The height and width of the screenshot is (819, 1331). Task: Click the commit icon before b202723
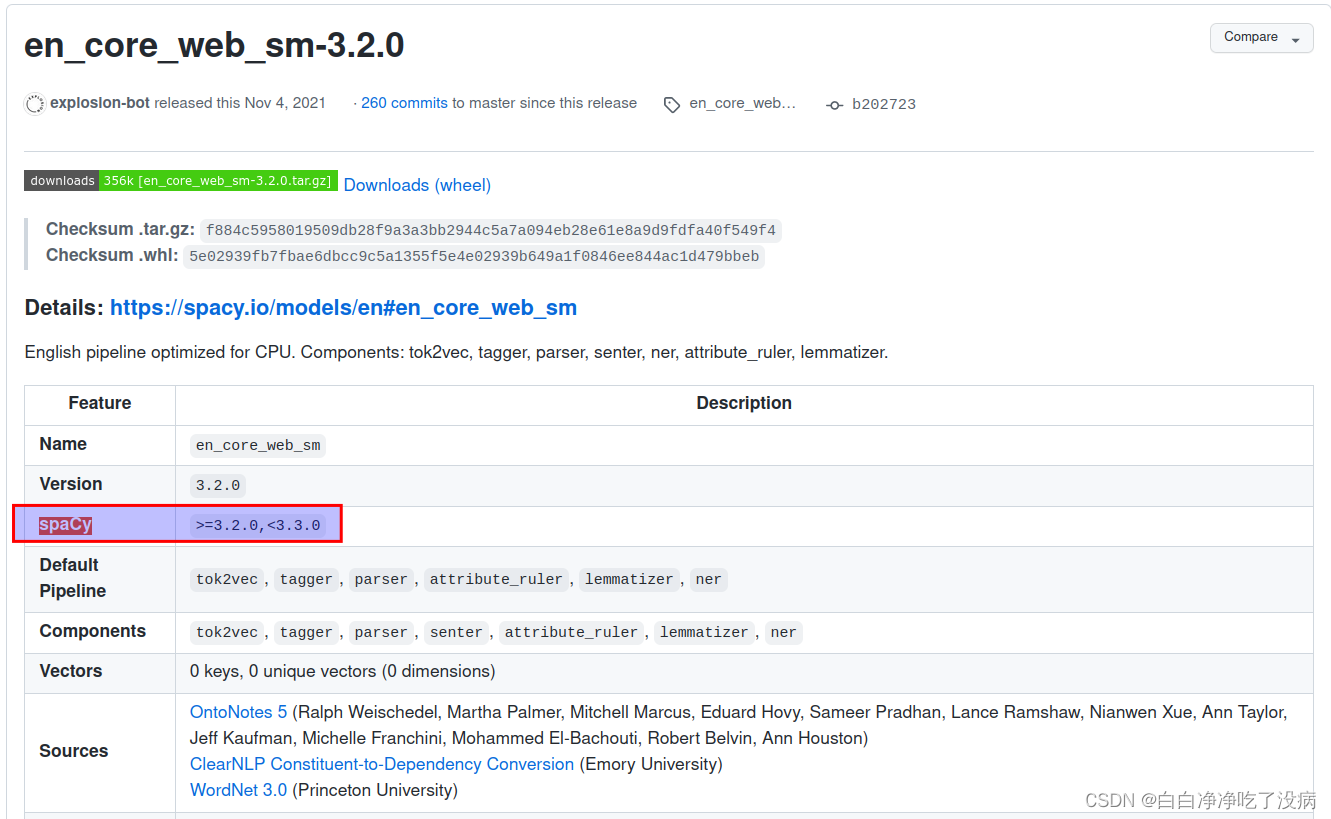[x=834, y=104]
